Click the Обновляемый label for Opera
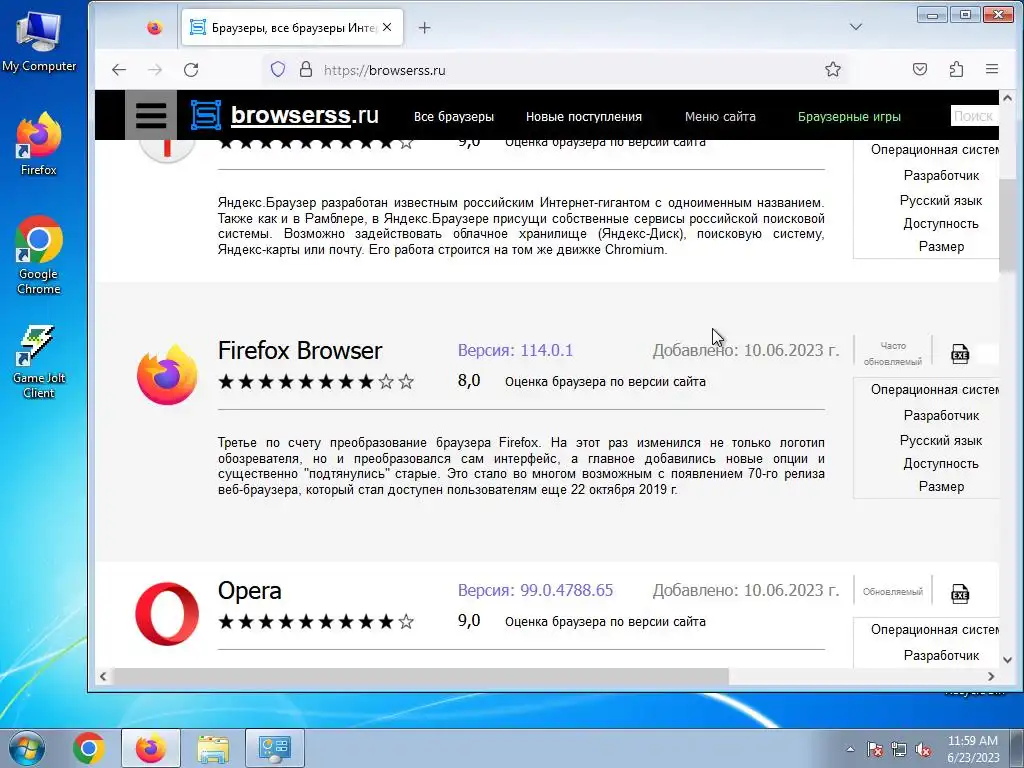This screenshot has width=1024, height=768. pos(893,592)
